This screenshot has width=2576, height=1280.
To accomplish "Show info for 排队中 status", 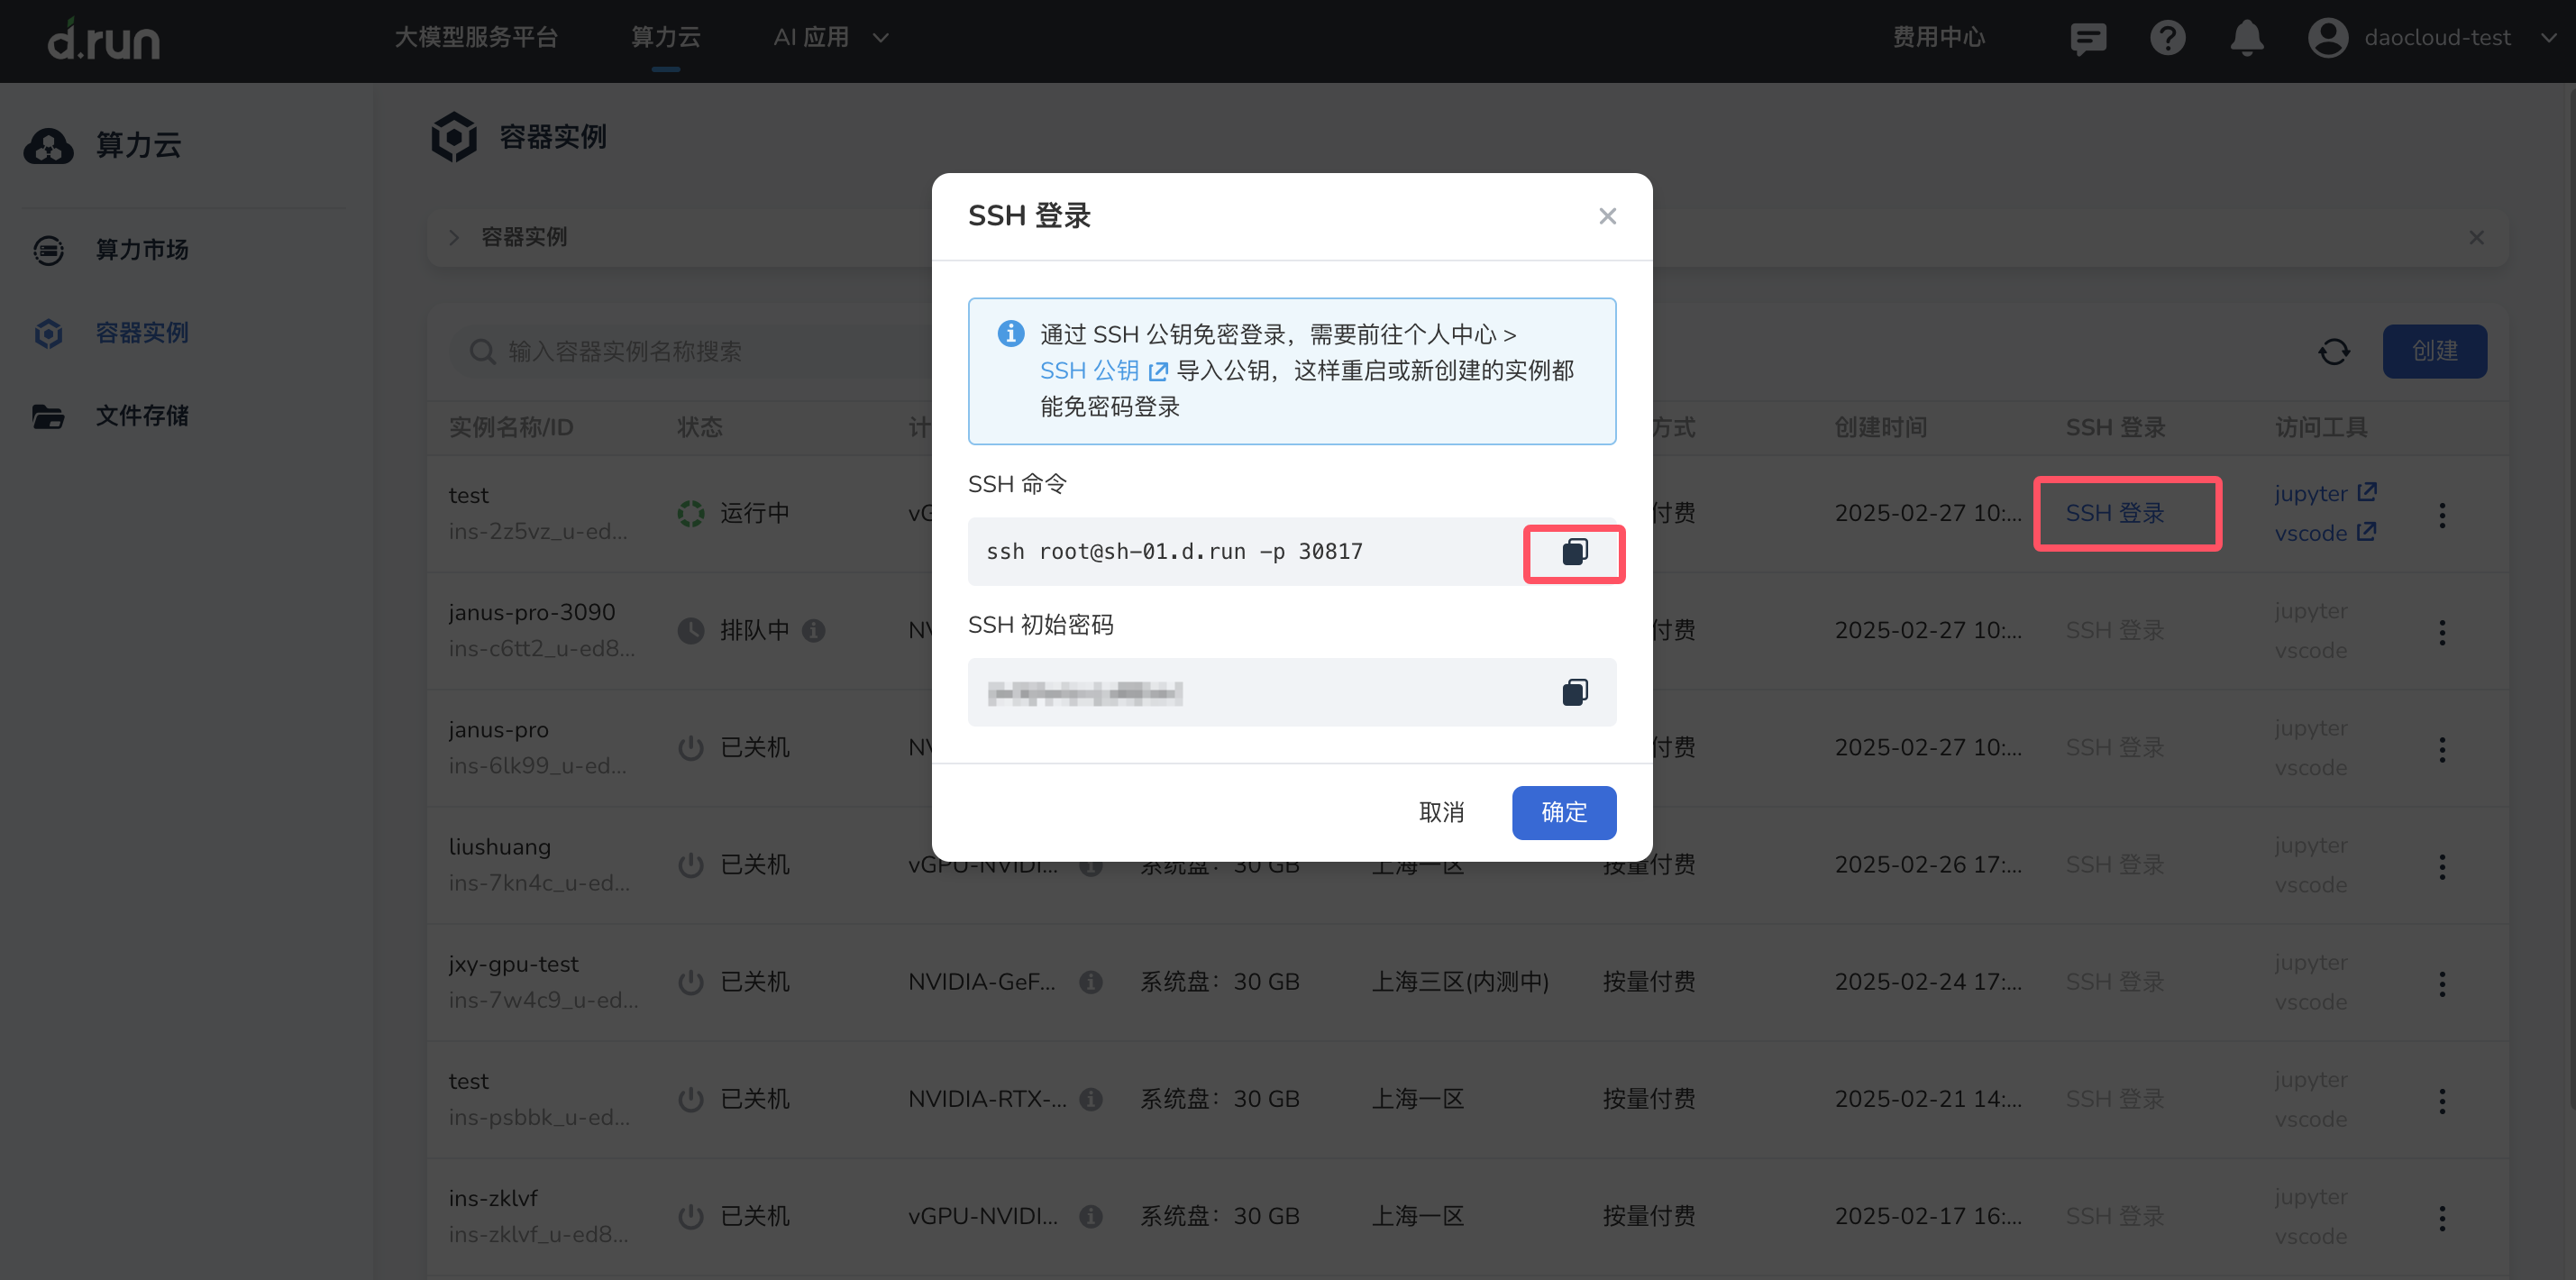I will 814,631.
